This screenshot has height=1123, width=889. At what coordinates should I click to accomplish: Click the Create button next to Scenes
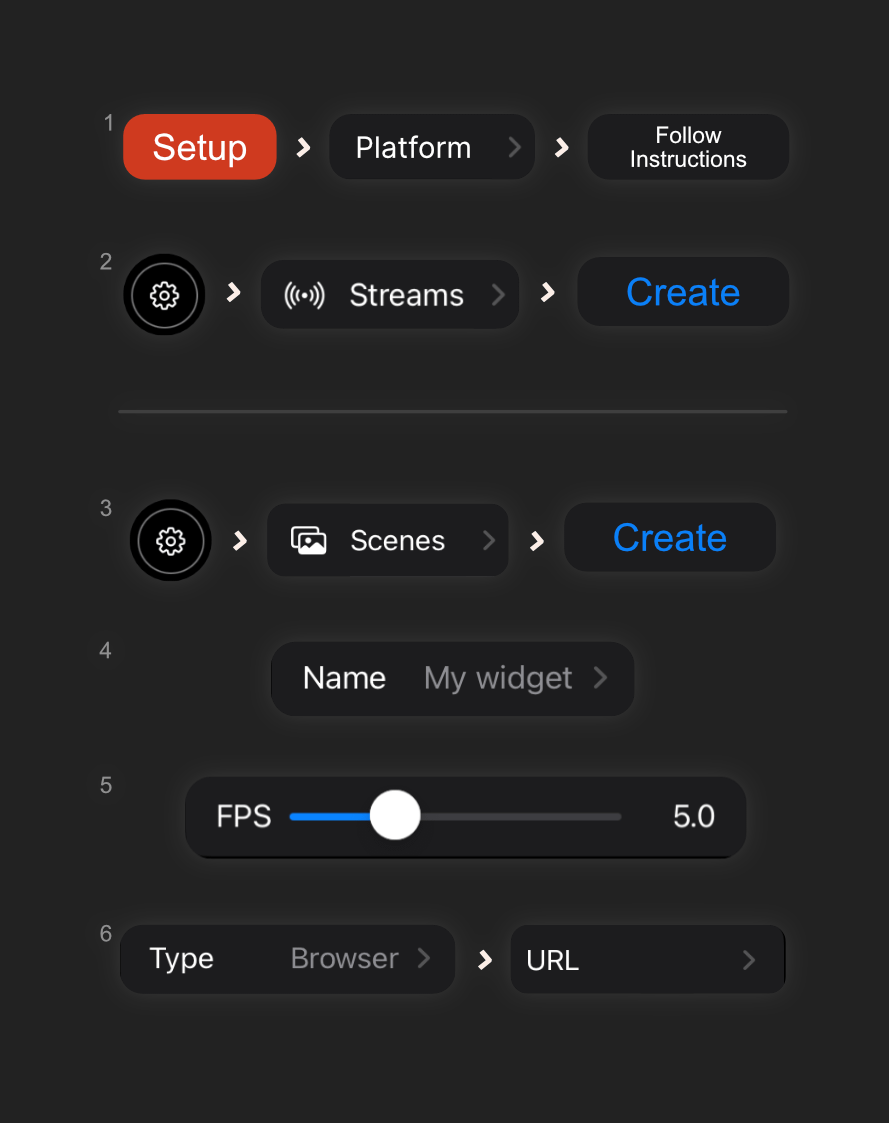pyautogui.click(x=670, y=538)
